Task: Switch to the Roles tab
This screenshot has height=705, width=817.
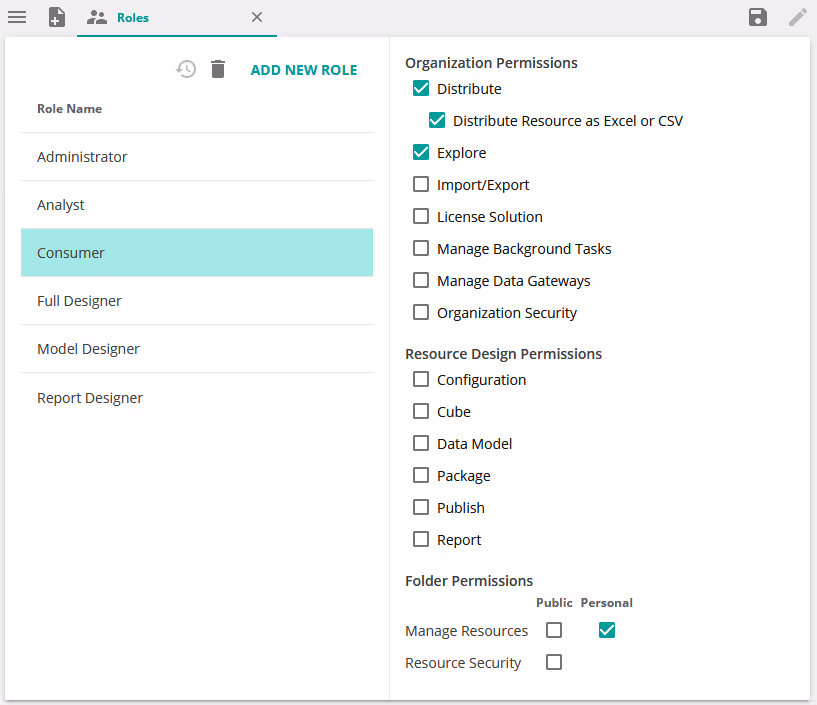Action: click(x=132, y=17)
